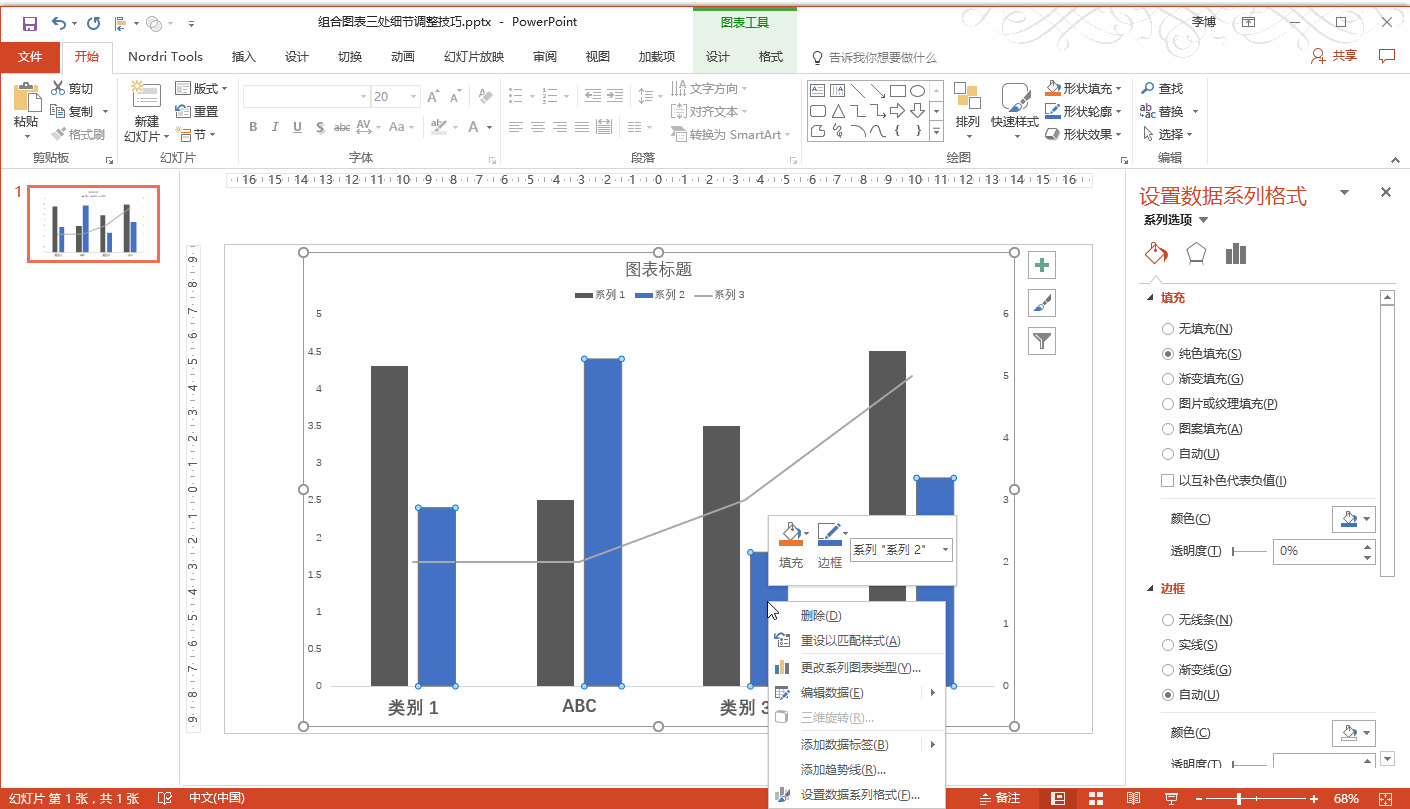
Task: Click the Paste clipboard icon
Action: point(26,98)
